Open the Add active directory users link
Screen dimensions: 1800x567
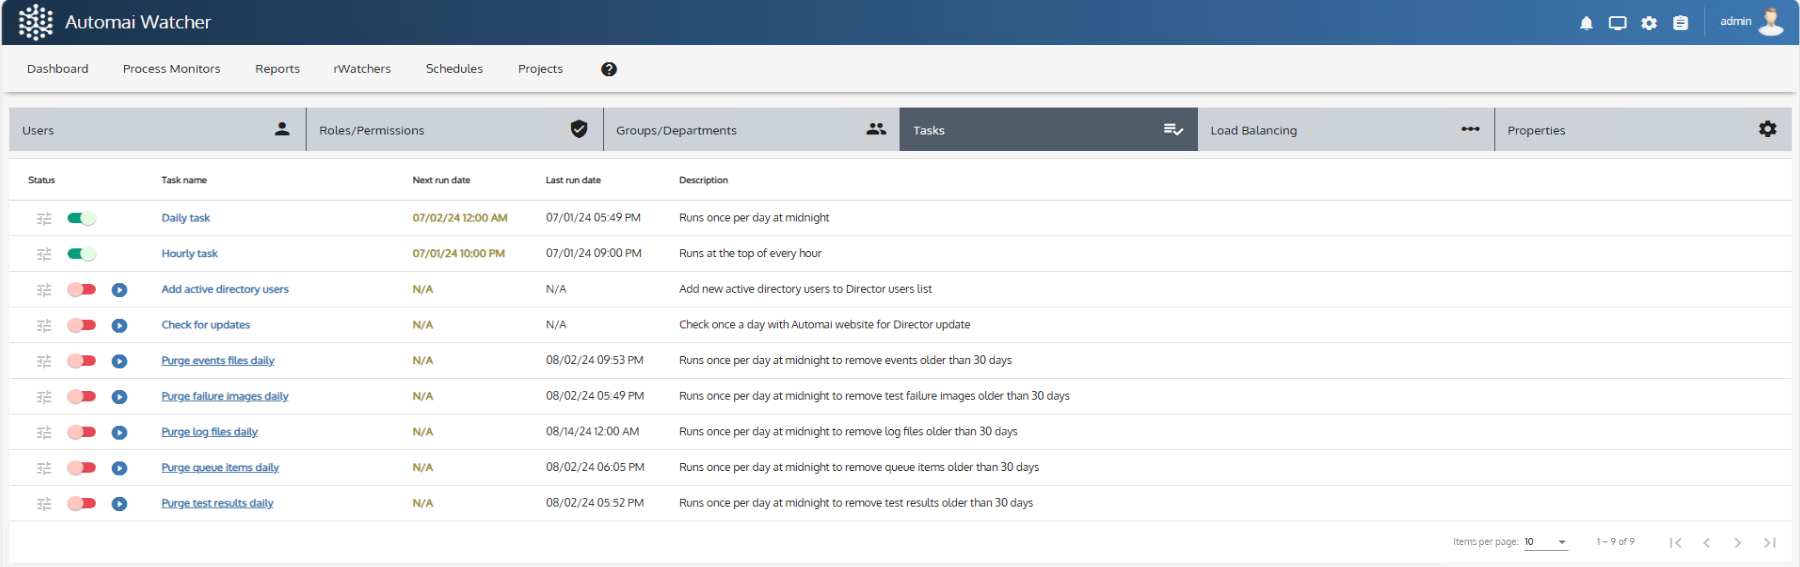225,290
